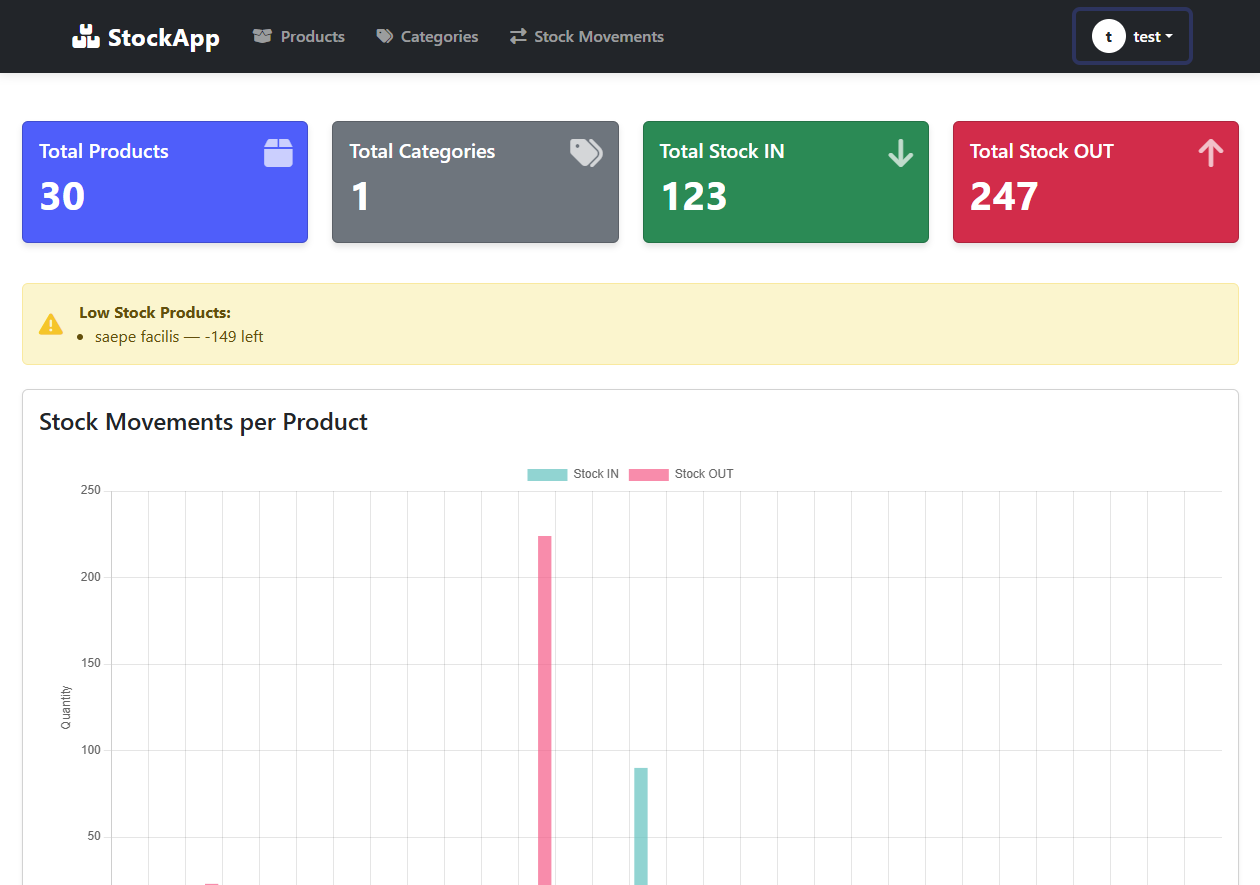Click the Total Stock OUT value 247
The image size is (1260, 885).
[x=1004, y=196]
